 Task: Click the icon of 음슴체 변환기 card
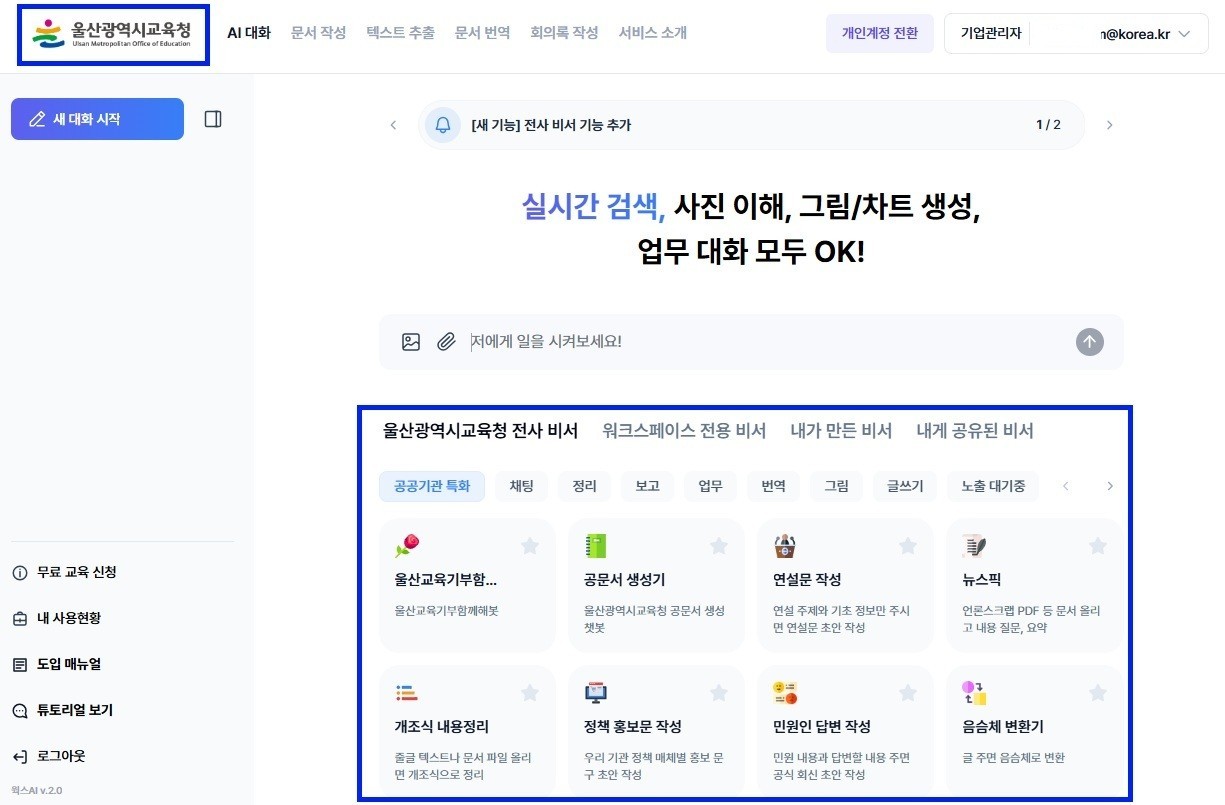(x=974, y=692)
